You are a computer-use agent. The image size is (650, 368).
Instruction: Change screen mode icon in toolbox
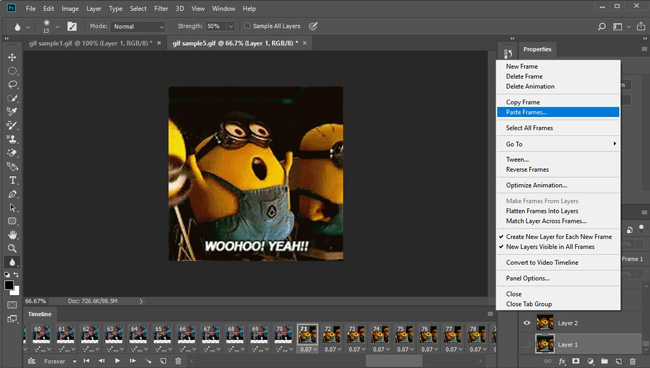(x=12, y=319)
